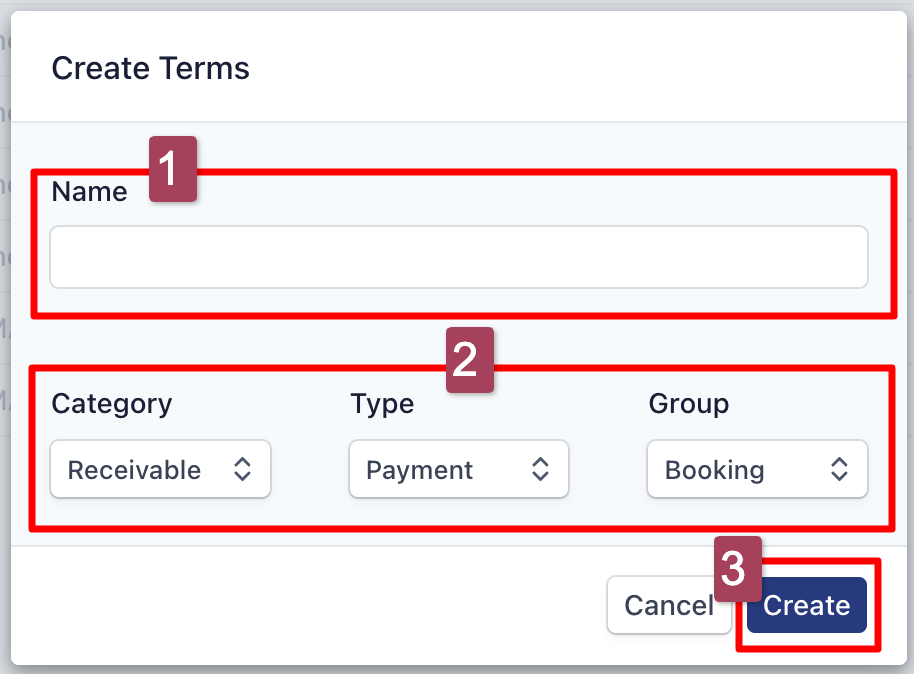Viewport: 914px width, 674px height.
Task: Click the Name field label
Action: click(x=89, y=192)
